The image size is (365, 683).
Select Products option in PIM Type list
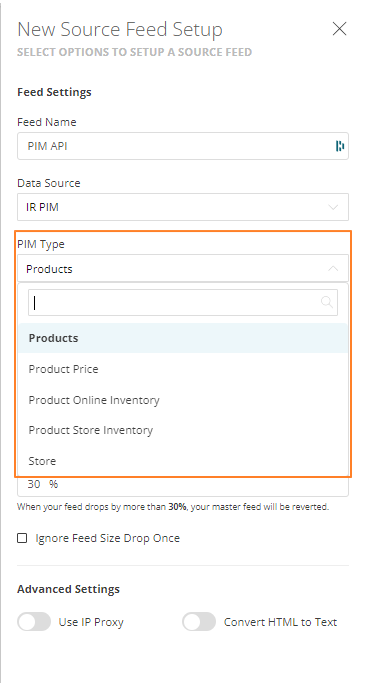click(x=183, y=338)
